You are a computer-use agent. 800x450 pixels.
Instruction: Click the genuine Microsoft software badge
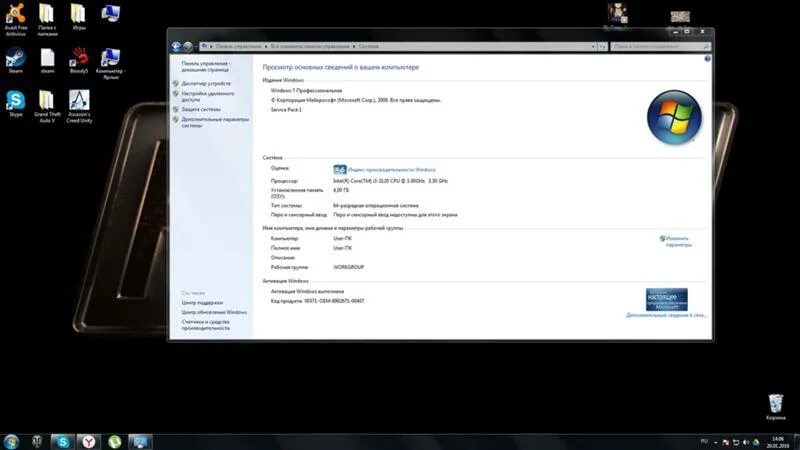point(666,299)
